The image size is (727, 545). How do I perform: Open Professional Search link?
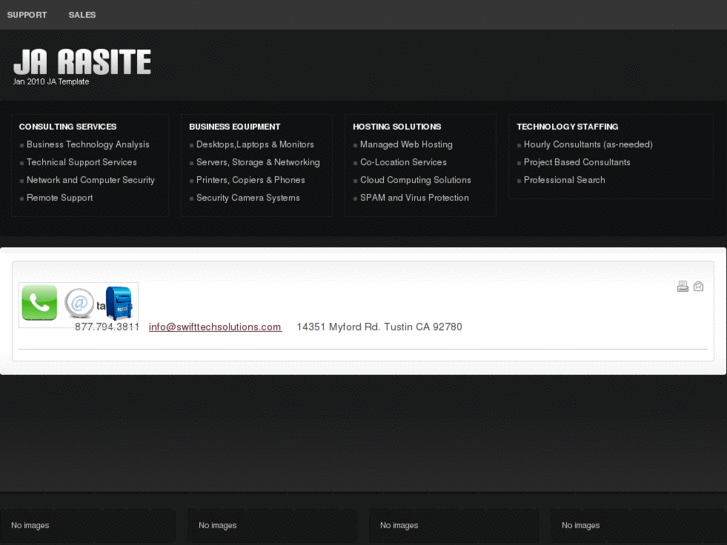564,180
